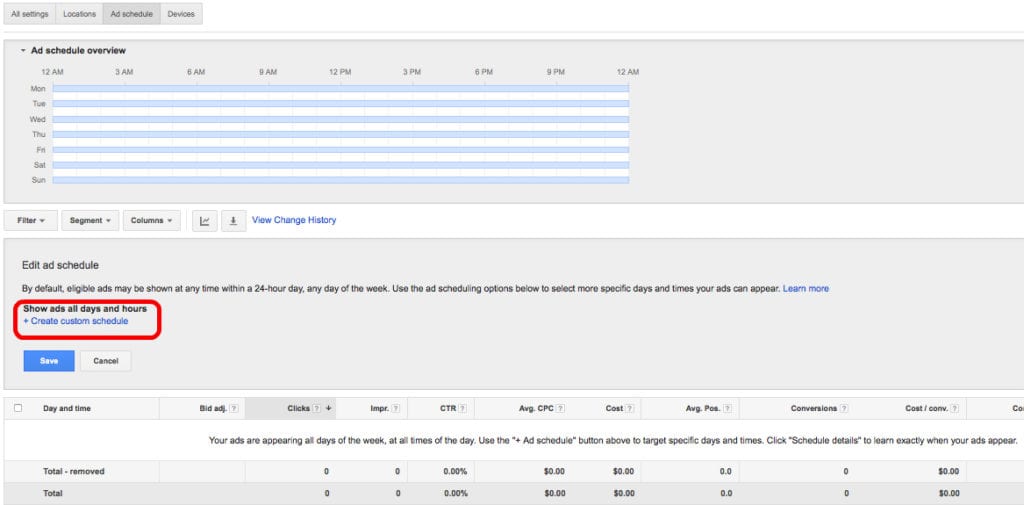1024x505 pixels.
Task: Switch to the Devices tab
Action: click(x=181, y=14)
